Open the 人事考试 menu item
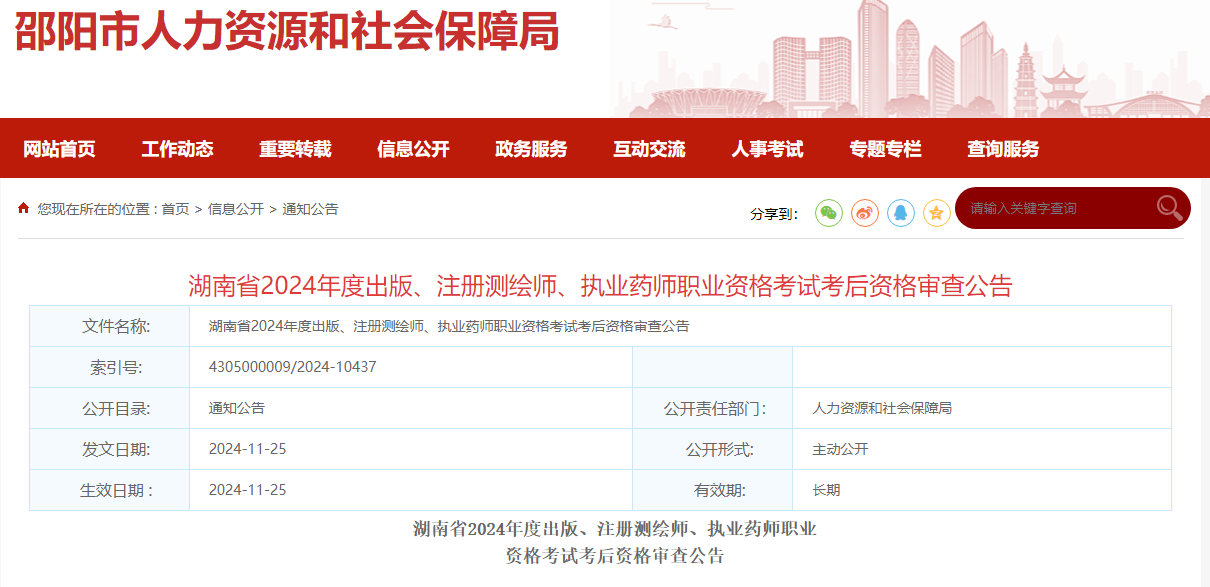The image size is (1210, 587). pos(767,149)
